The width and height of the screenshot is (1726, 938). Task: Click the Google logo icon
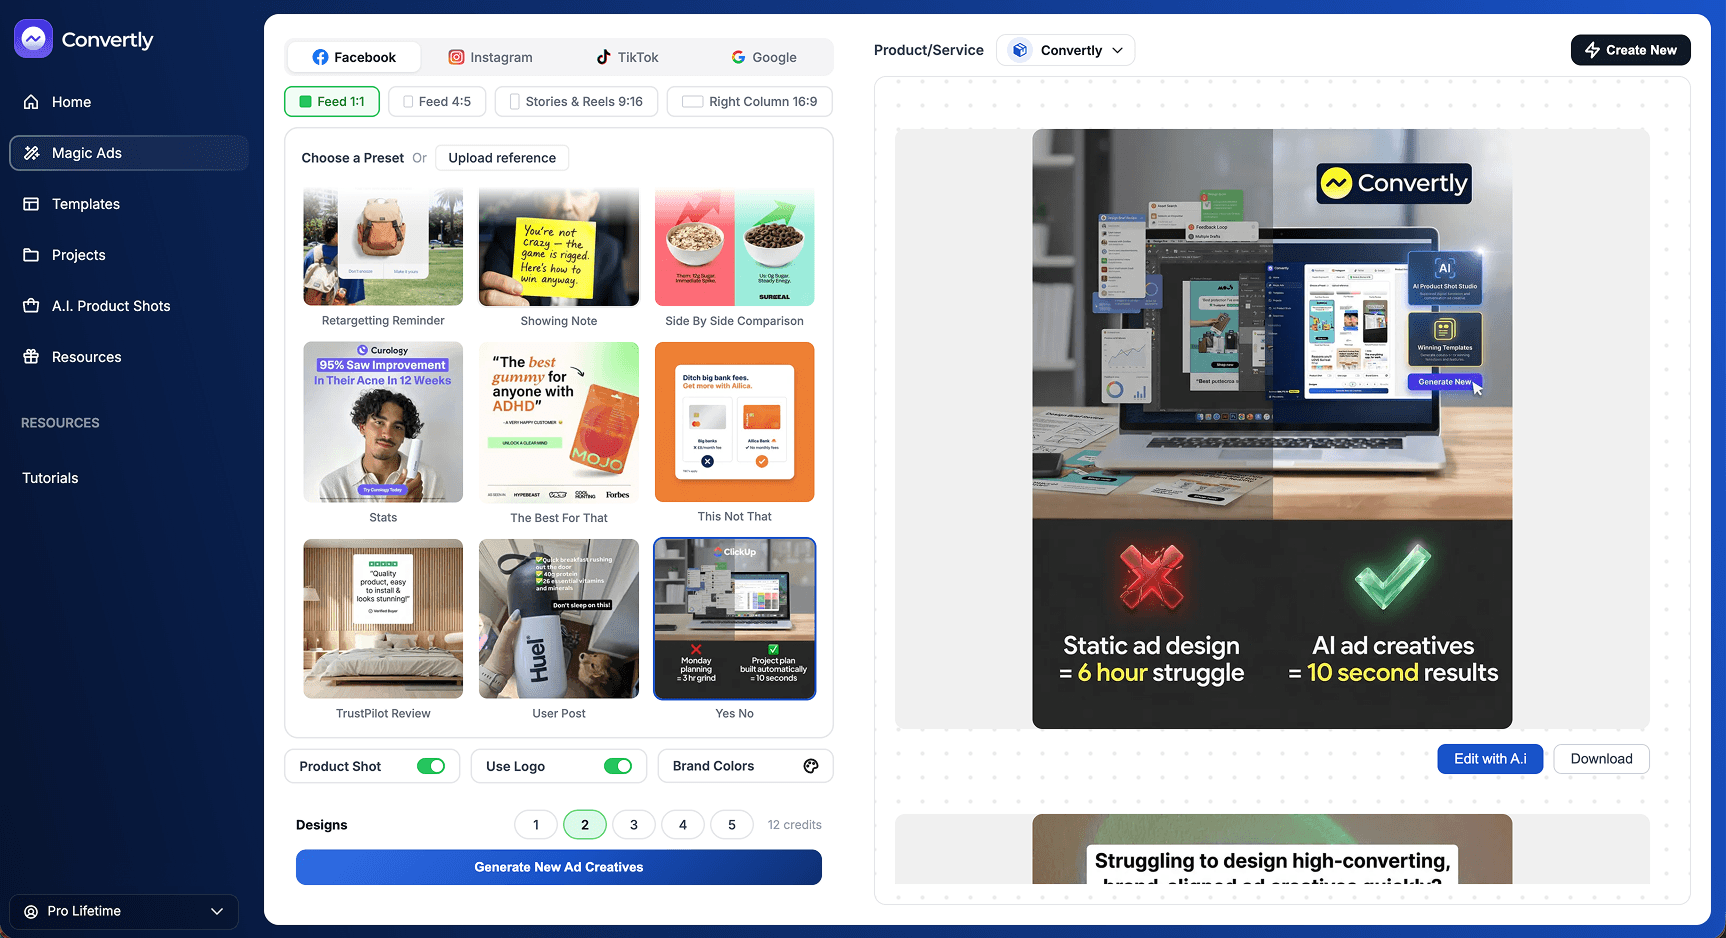738,57
